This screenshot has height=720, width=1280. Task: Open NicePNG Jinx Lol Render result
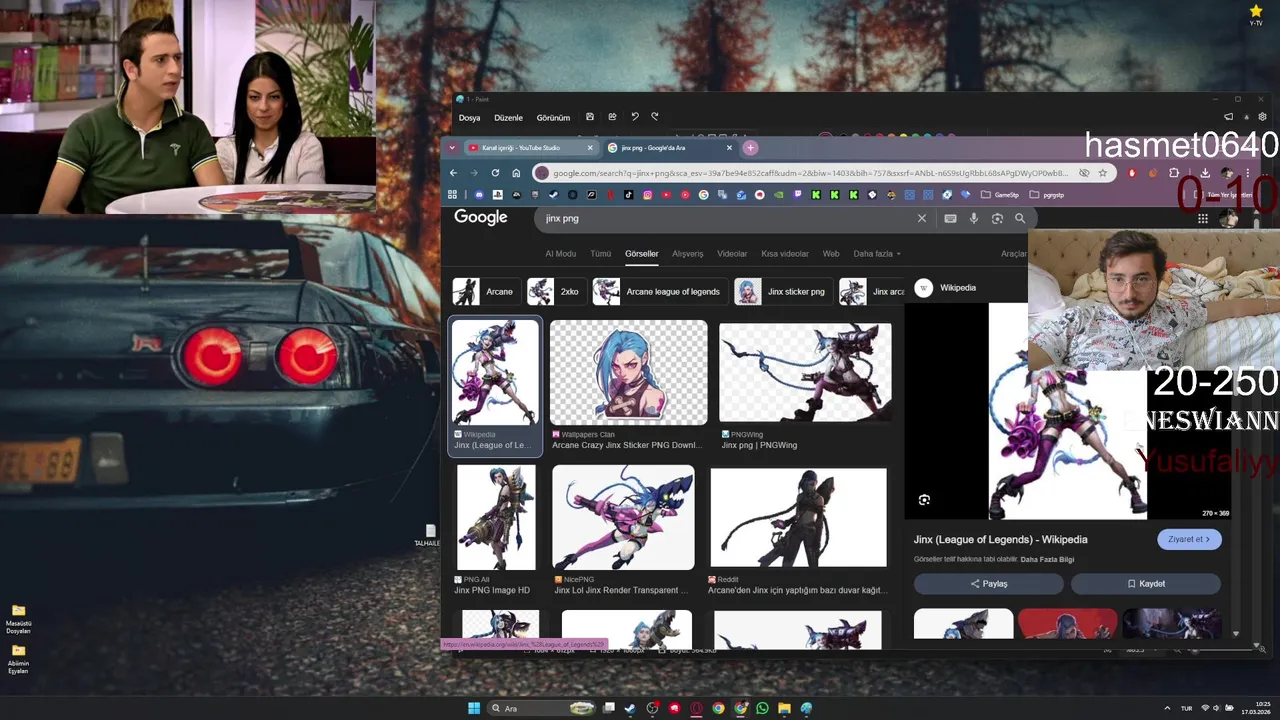coord(623,517)
